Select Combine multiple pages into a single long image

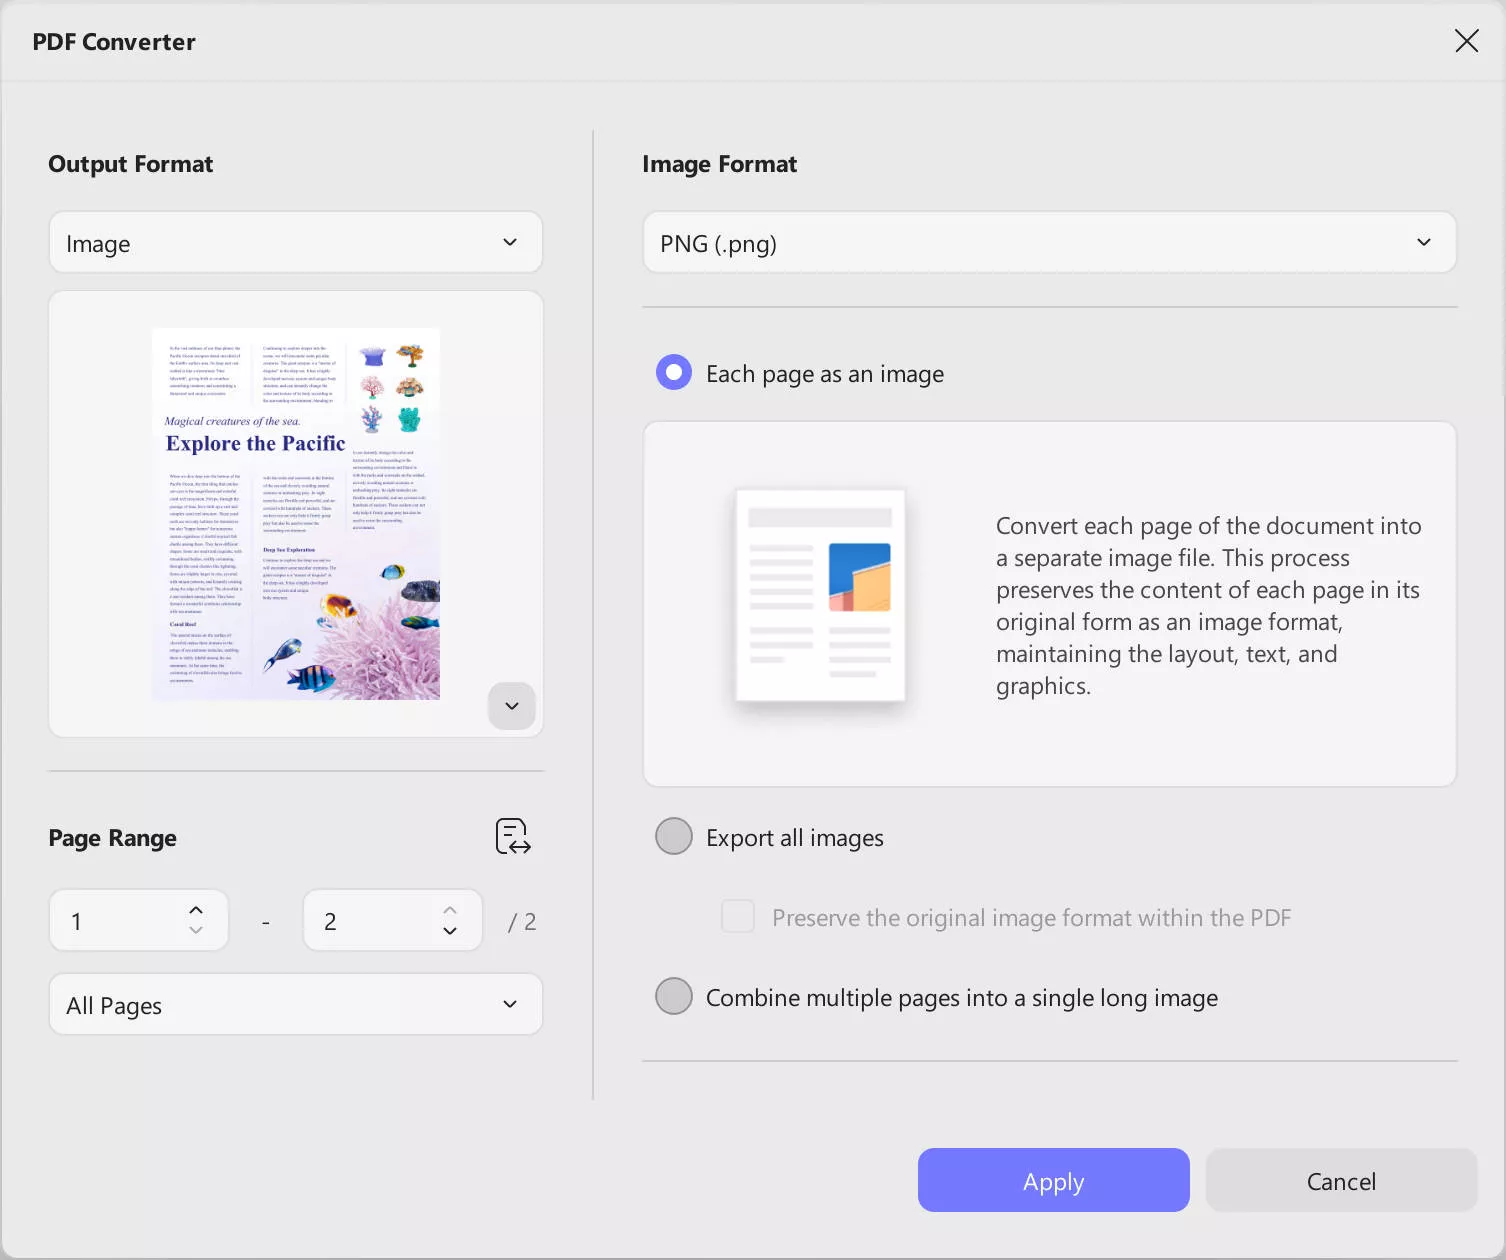(673, 996)
